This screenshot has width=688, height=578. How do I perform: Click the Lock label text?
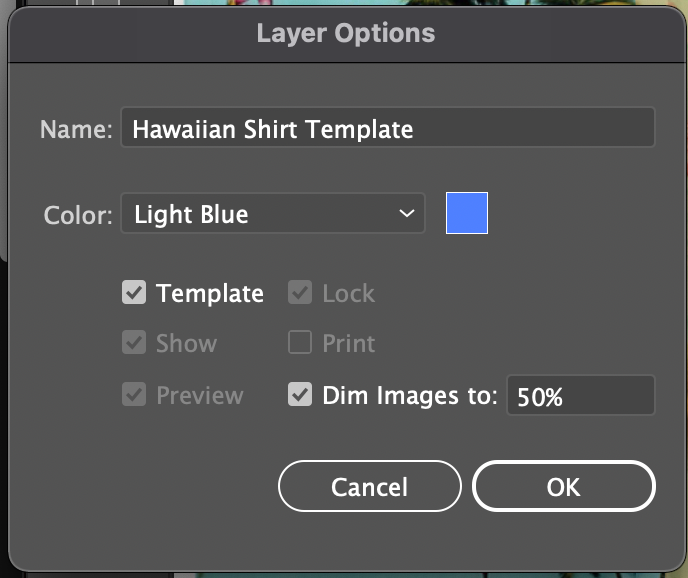coord(348,293)
